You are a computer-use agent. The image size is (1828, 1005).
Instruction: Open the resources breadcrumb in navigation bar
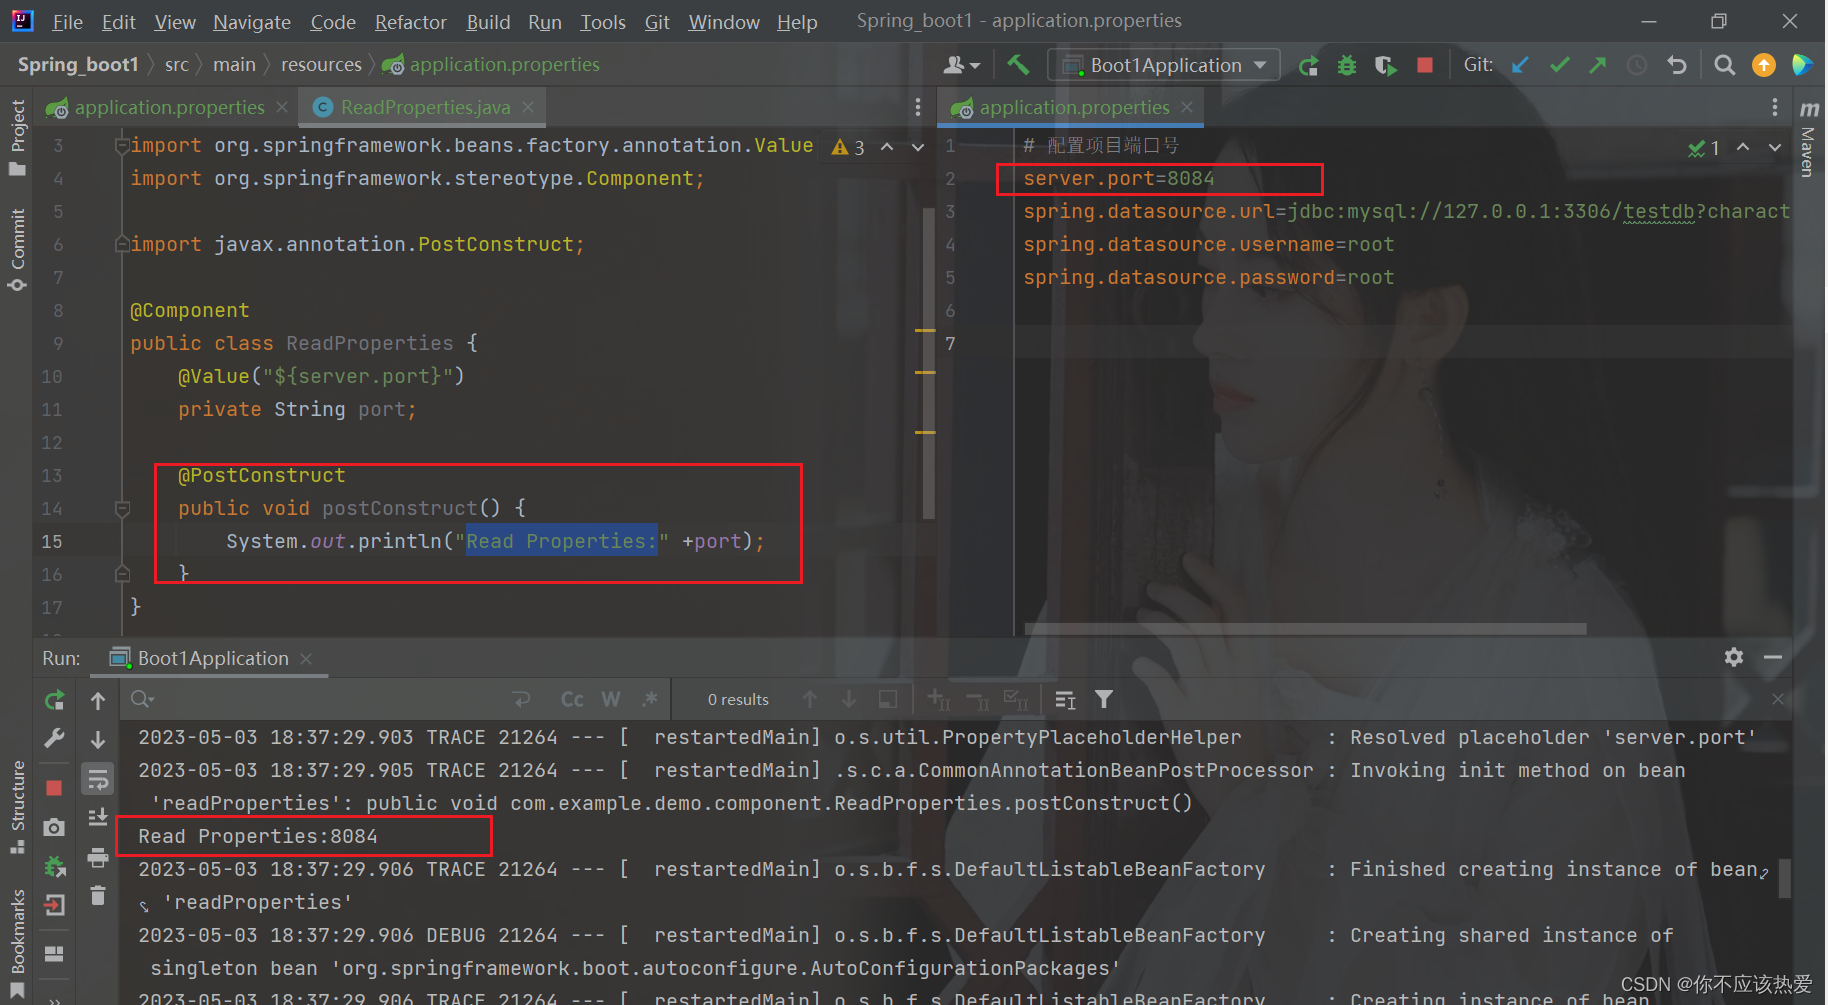click(x=320, y=64)
